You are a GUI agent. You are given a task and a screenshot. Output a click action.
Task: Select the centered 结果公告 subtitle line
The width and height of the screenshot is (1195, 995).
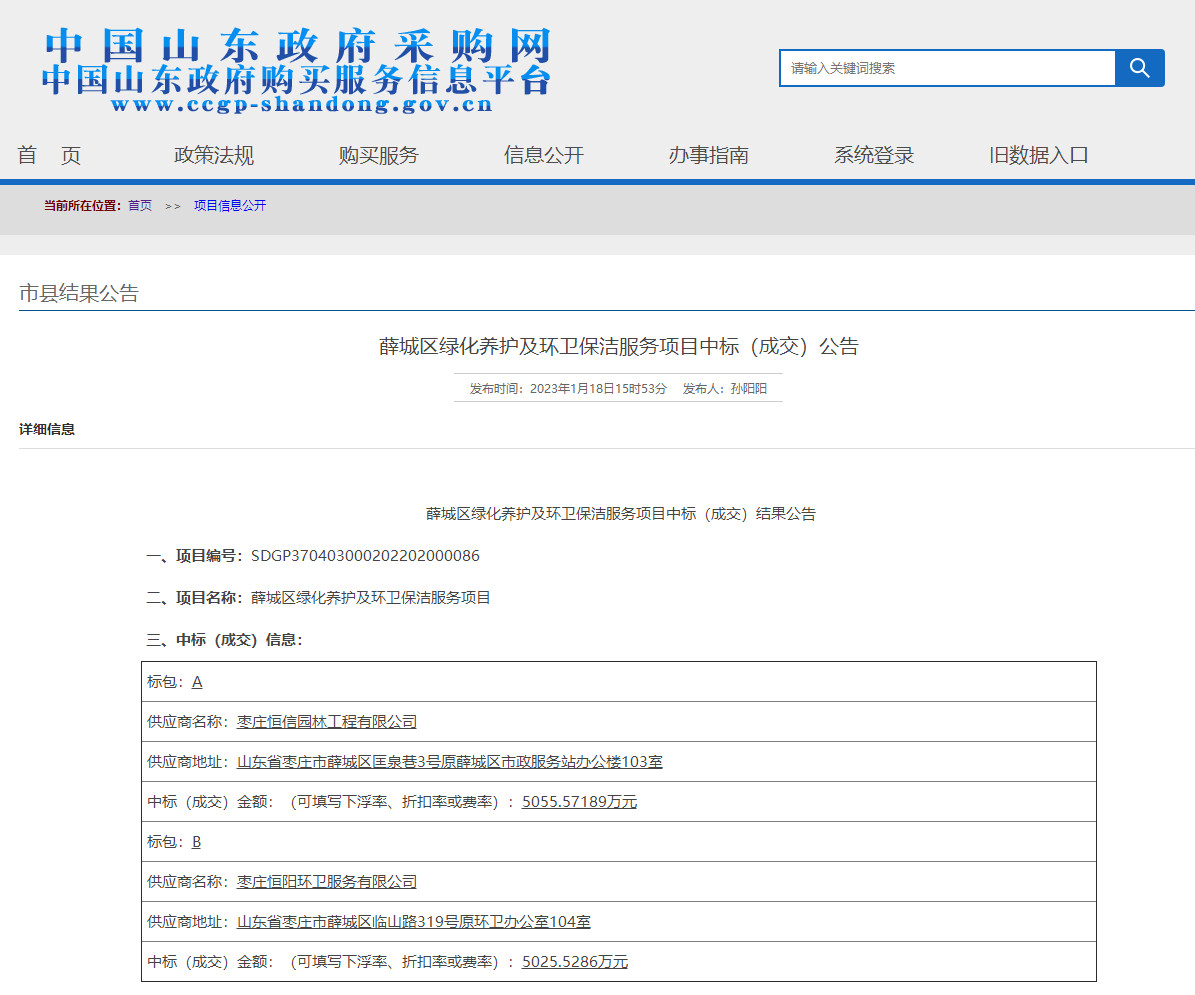[x=620, y=514]
